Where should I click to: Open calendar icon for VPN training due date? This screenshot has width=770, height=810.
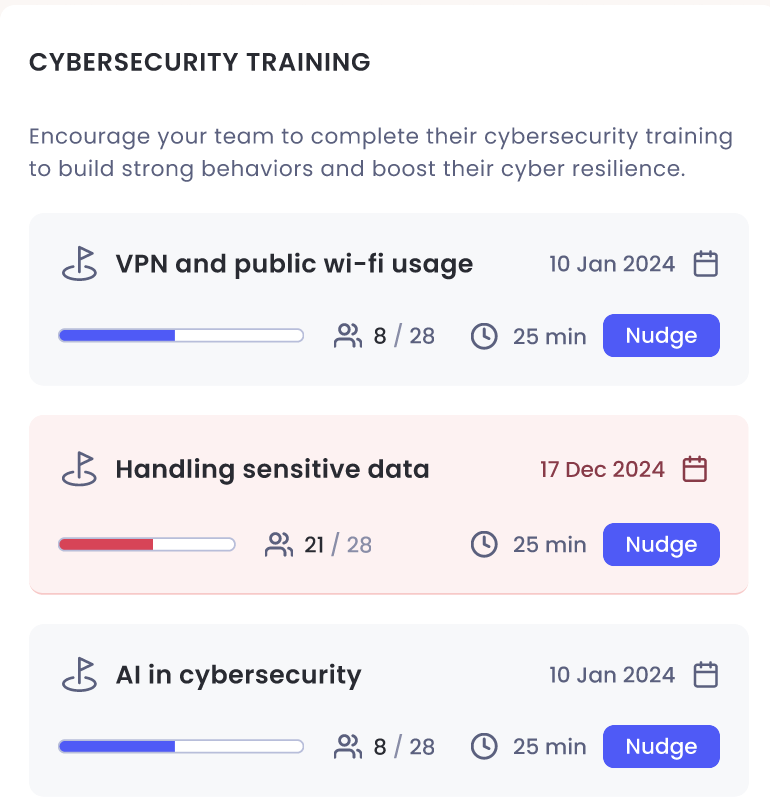705,263
